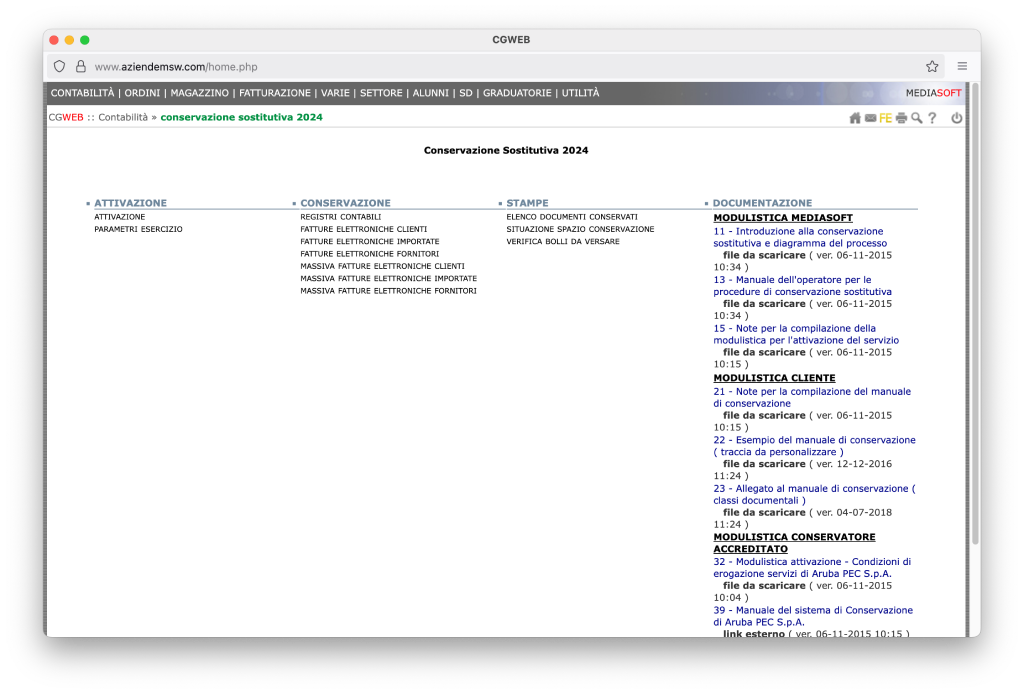
Task: Click MASSIVA FATTURE ELETTRONICHE FORNITORI
Action: click(388, 291)
